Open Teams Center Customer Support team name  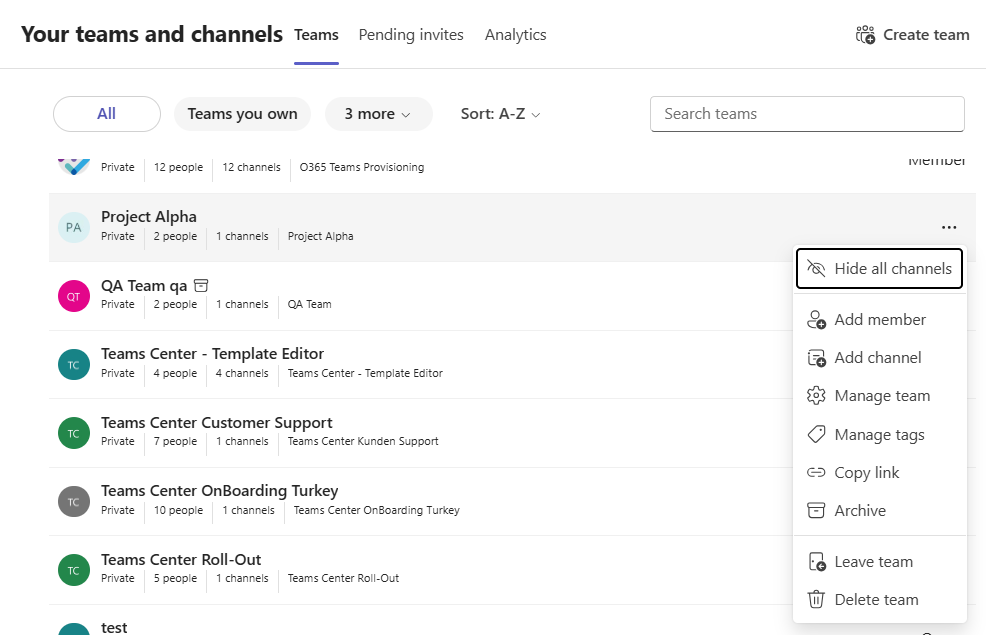tap(217, 422)
